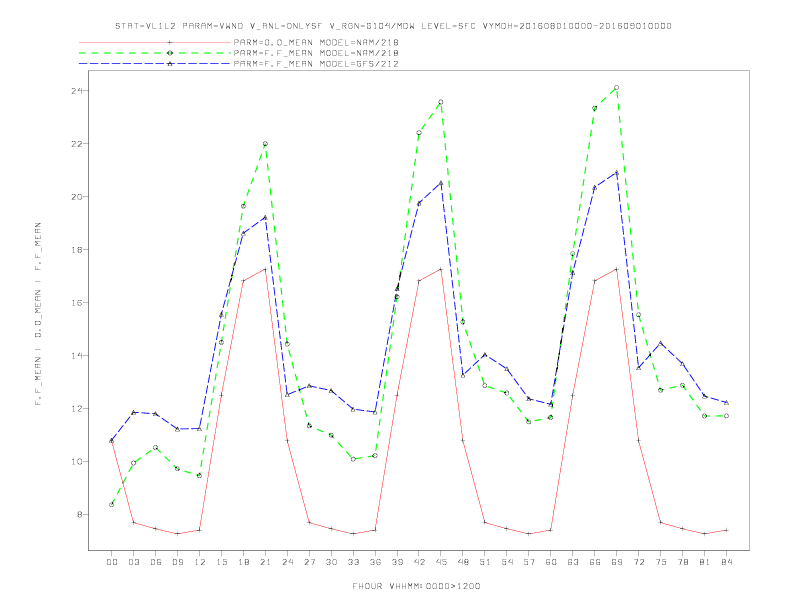Click x-axis tick label 36

(x=375, y=562)
